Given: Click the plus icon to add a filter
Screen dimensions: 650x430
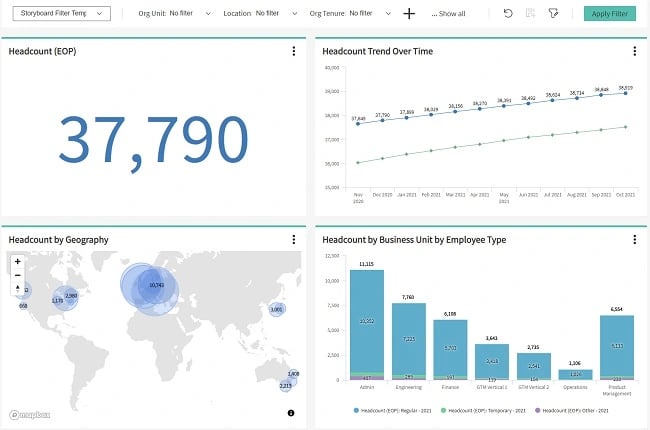Looking at the screenshot, I should tap(409, 14).
